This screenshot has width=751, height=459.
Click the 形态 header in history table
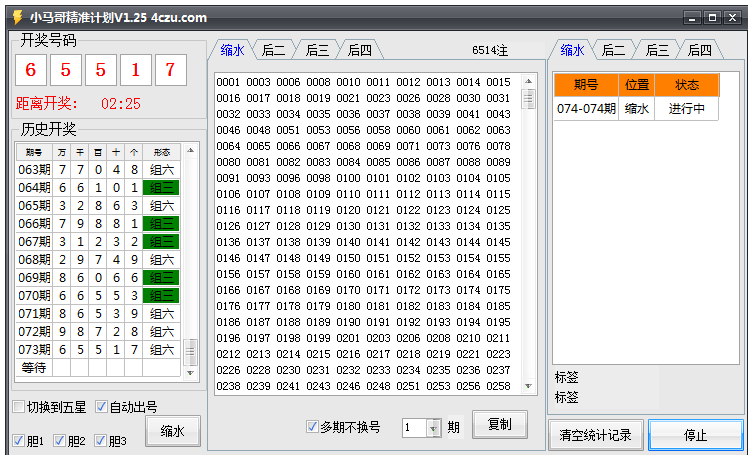(161, 152)
